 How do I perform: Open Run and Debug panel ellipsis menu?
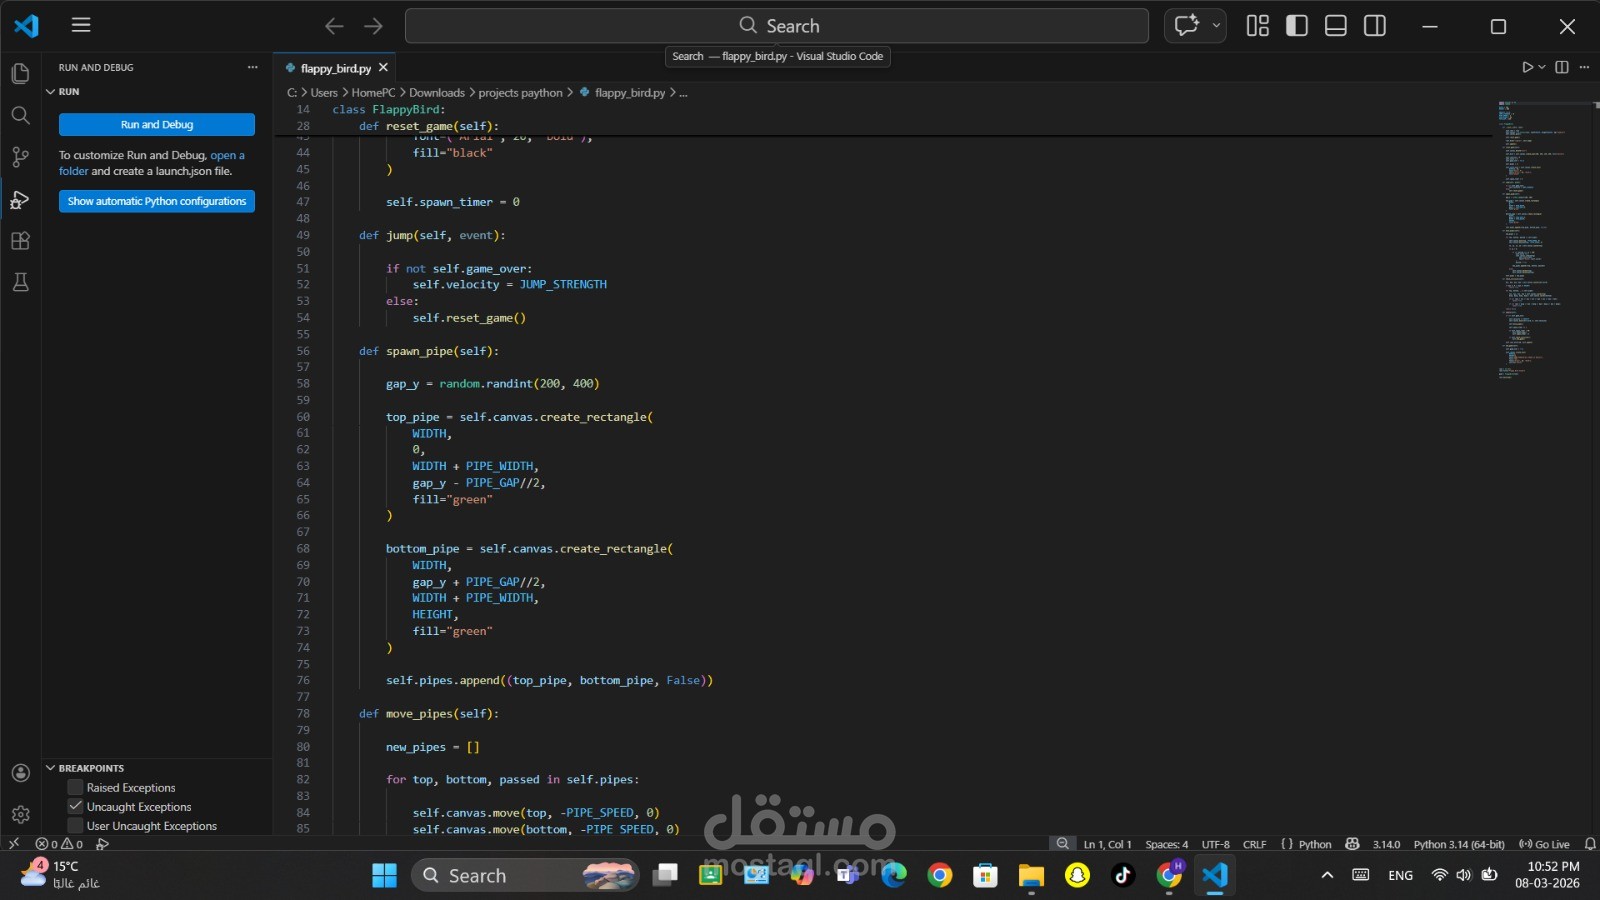click(252, 67)
